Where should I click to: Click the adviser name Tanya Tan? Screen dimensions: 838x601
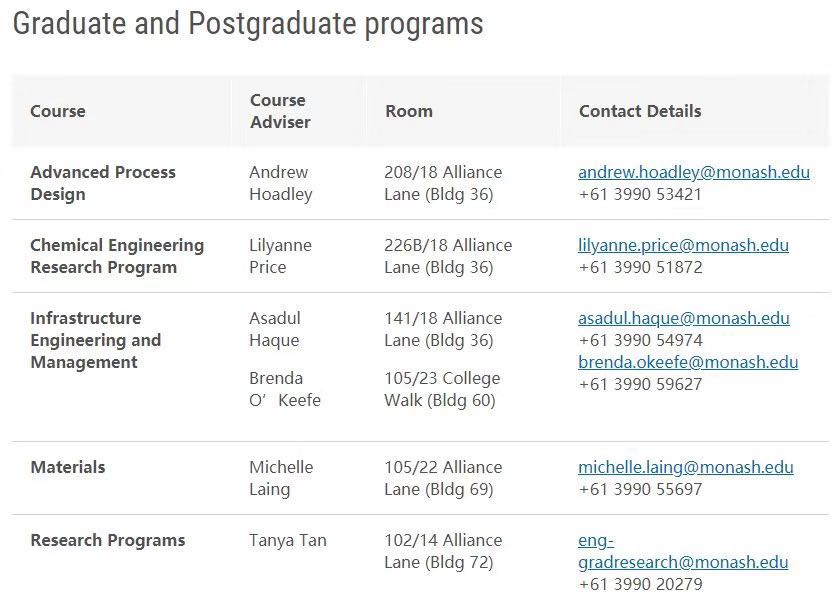click(288, 540)
